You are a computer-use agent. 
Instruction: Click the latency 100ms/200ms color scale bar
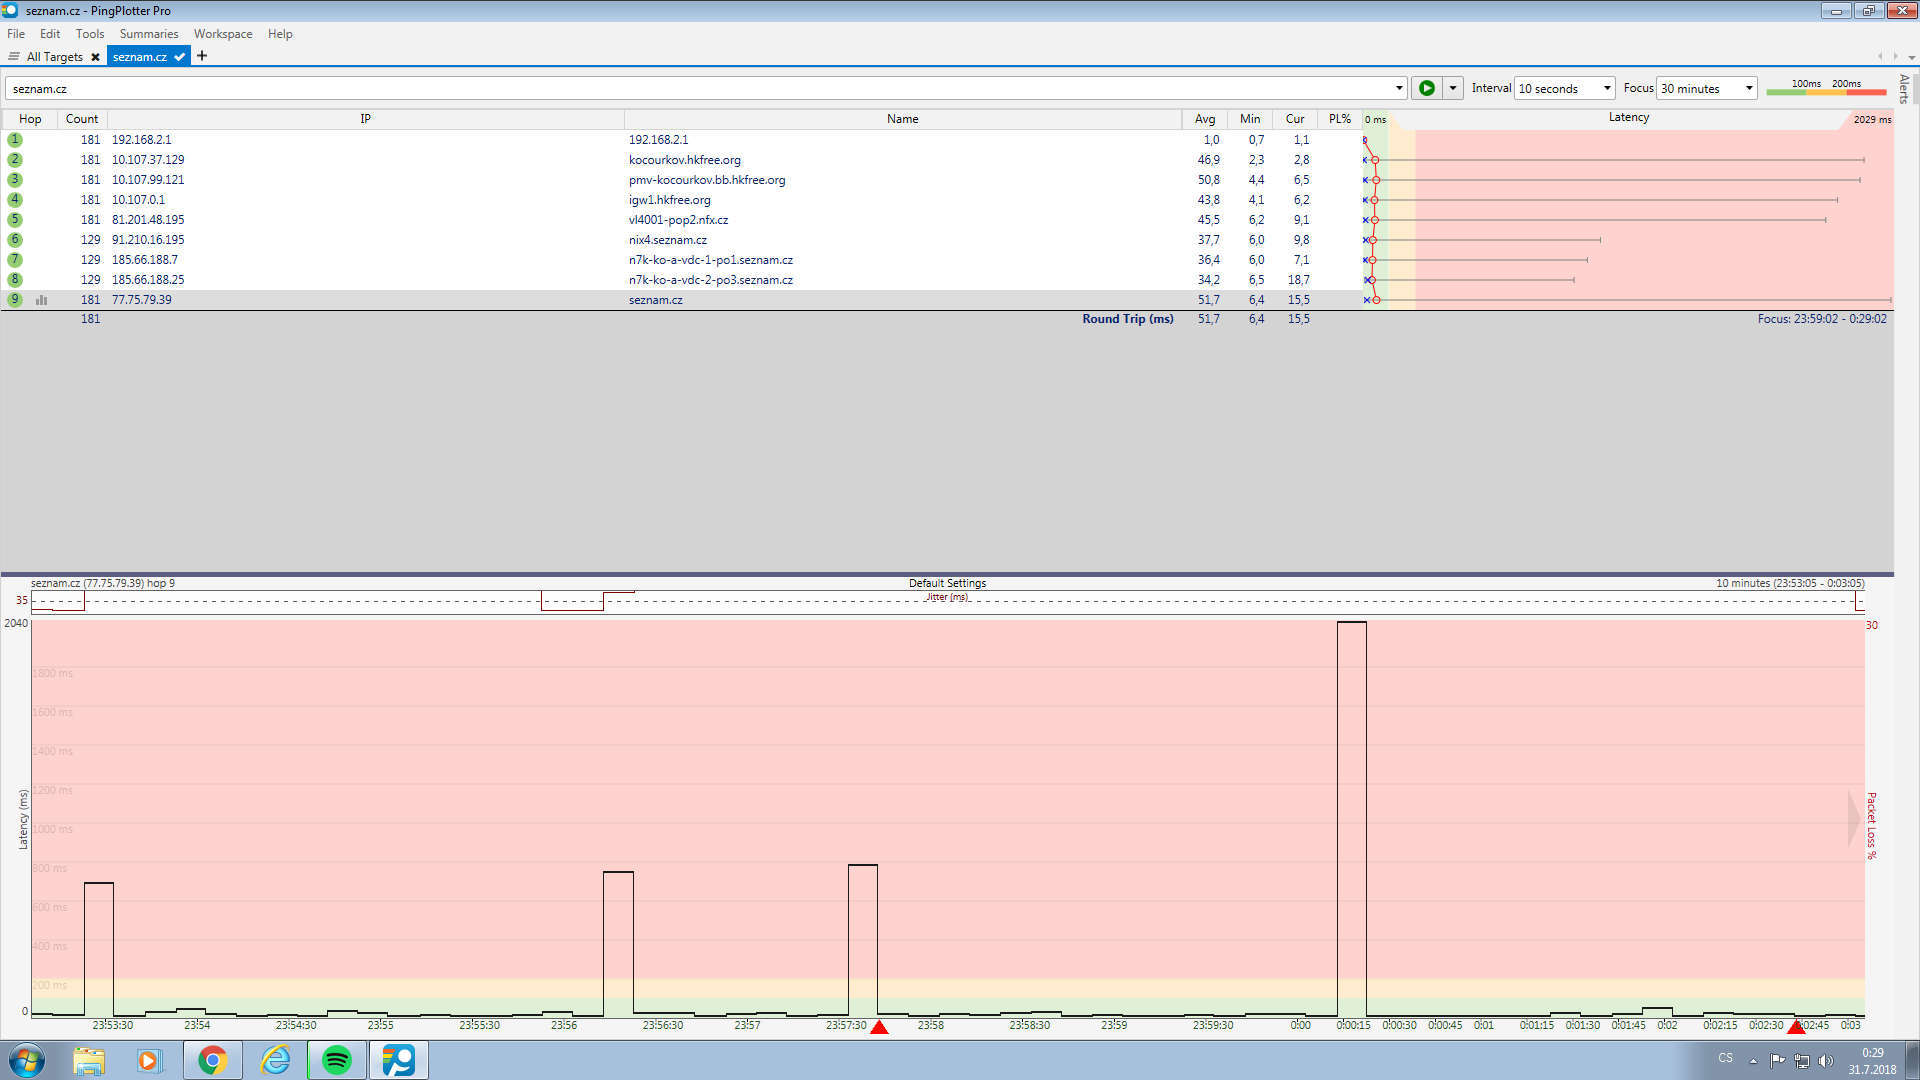1825,89
